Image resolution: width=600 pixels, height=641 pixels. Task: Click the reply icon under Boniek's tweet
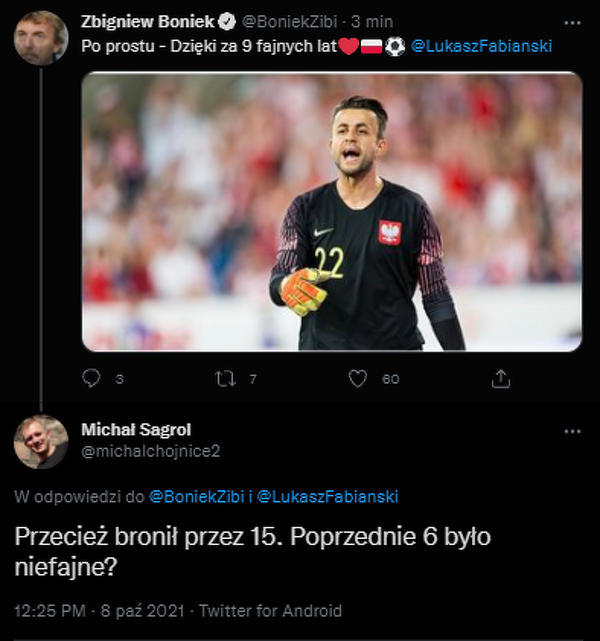[x=93, y=379]
